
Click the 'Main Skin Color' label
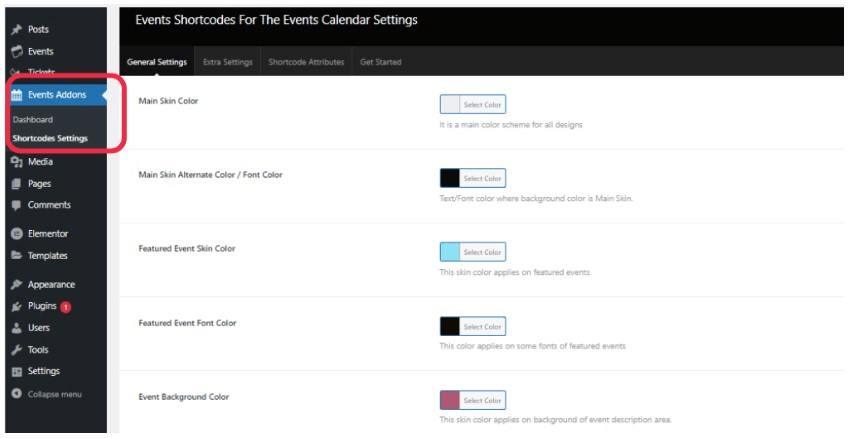pos(168,101)
